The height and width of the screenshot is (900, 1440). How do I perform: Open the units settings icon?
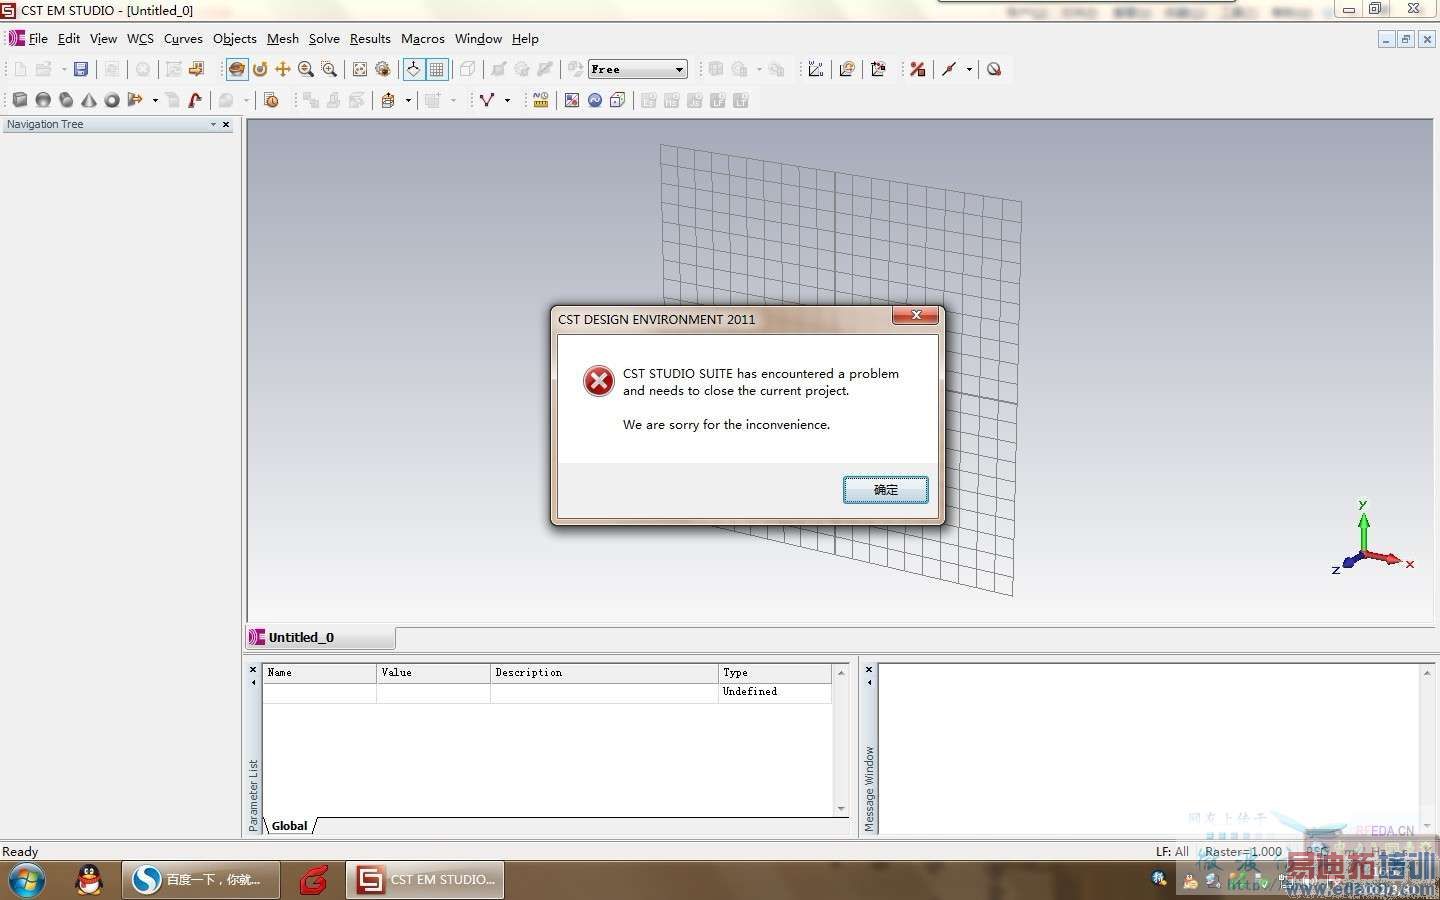(x=541, y=100)
